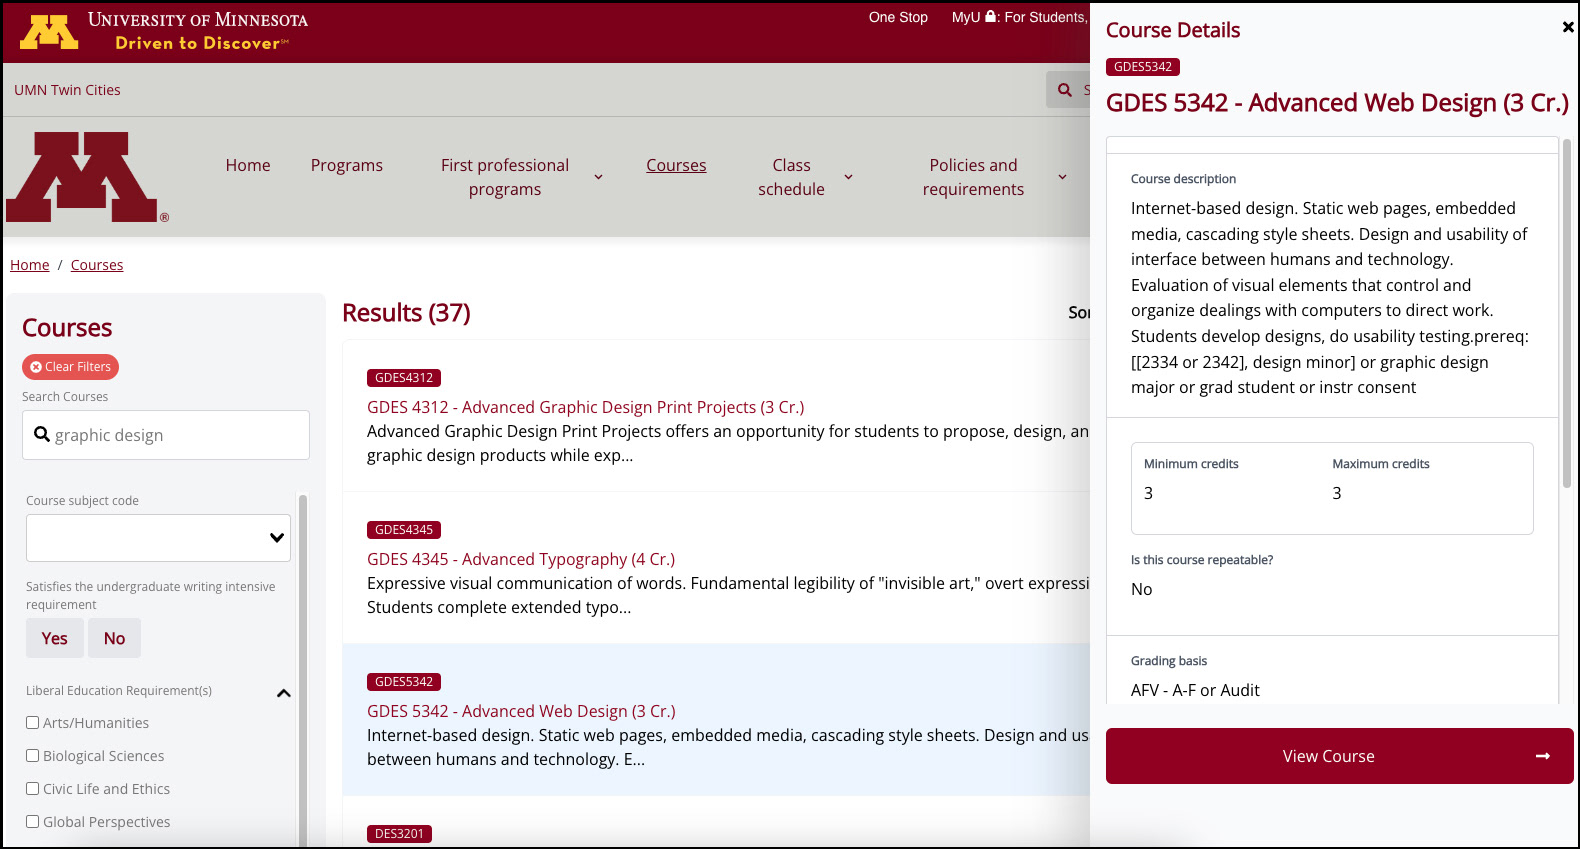The width and height of the screenshot is (1580, 849).
Task: Check the Biological Sciences checkbox
Action: tap(33, 755)
